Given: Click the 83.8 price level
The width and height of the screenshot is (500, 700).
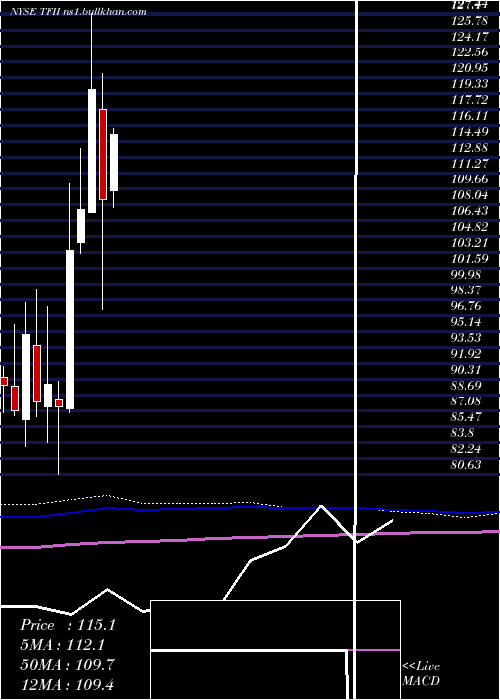Looking at the screenshot, I should pyautogui.click(x=462, y=433).
